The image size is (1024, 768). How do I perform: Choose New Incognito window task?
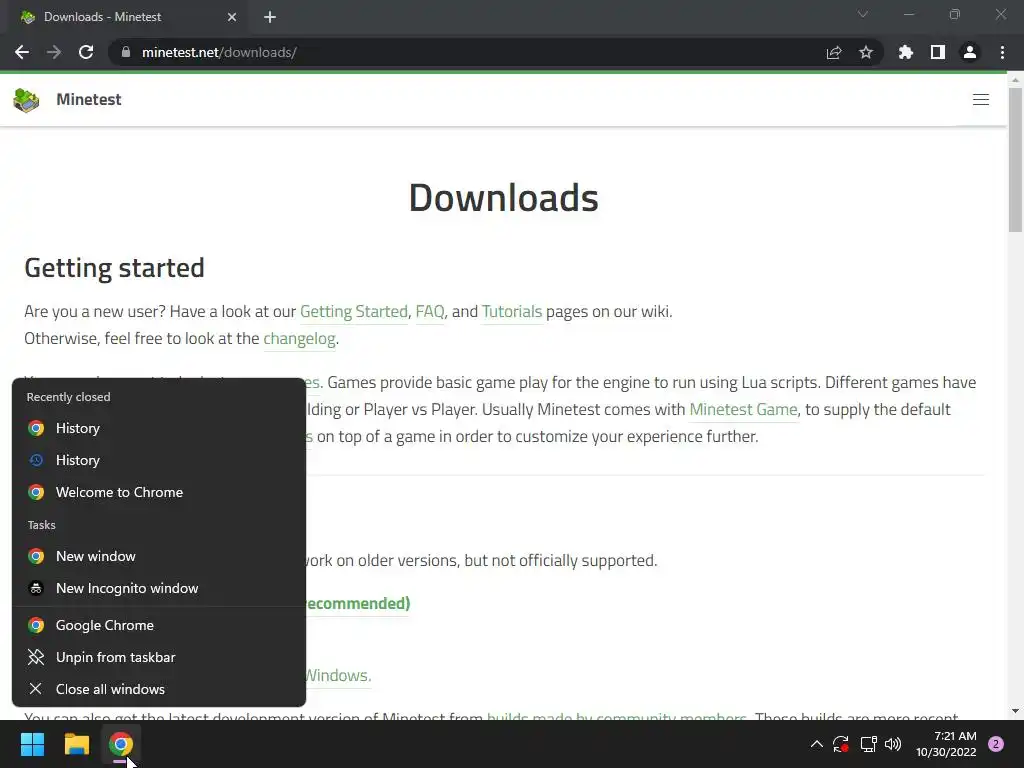(x=159, y=588)
